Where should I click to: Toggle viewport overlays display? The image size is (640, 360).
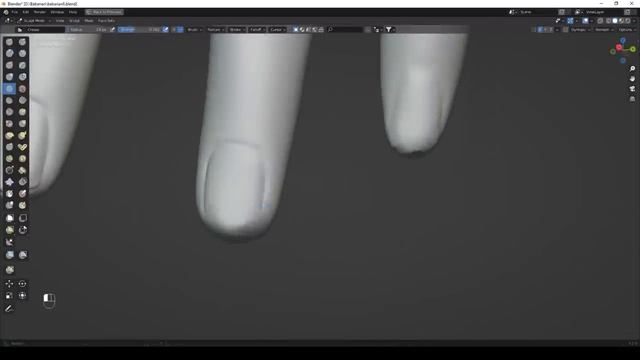coord(585,20)
